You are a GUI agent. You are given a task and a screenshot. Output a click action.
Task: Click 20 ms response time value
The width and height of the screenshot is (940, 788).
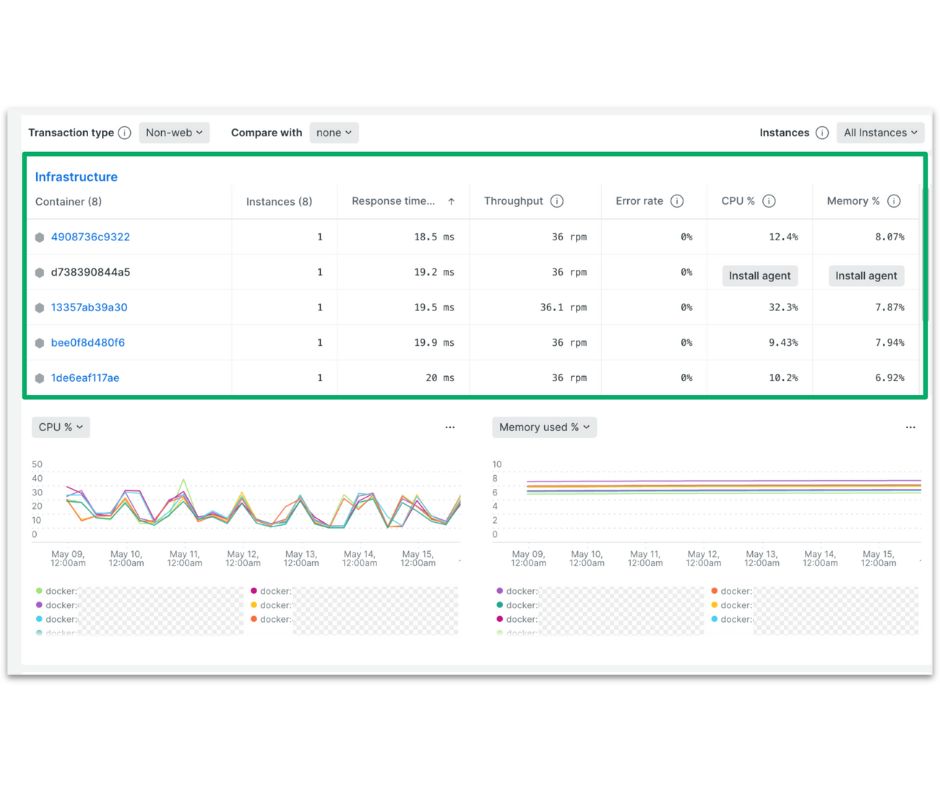click(440, 378)
